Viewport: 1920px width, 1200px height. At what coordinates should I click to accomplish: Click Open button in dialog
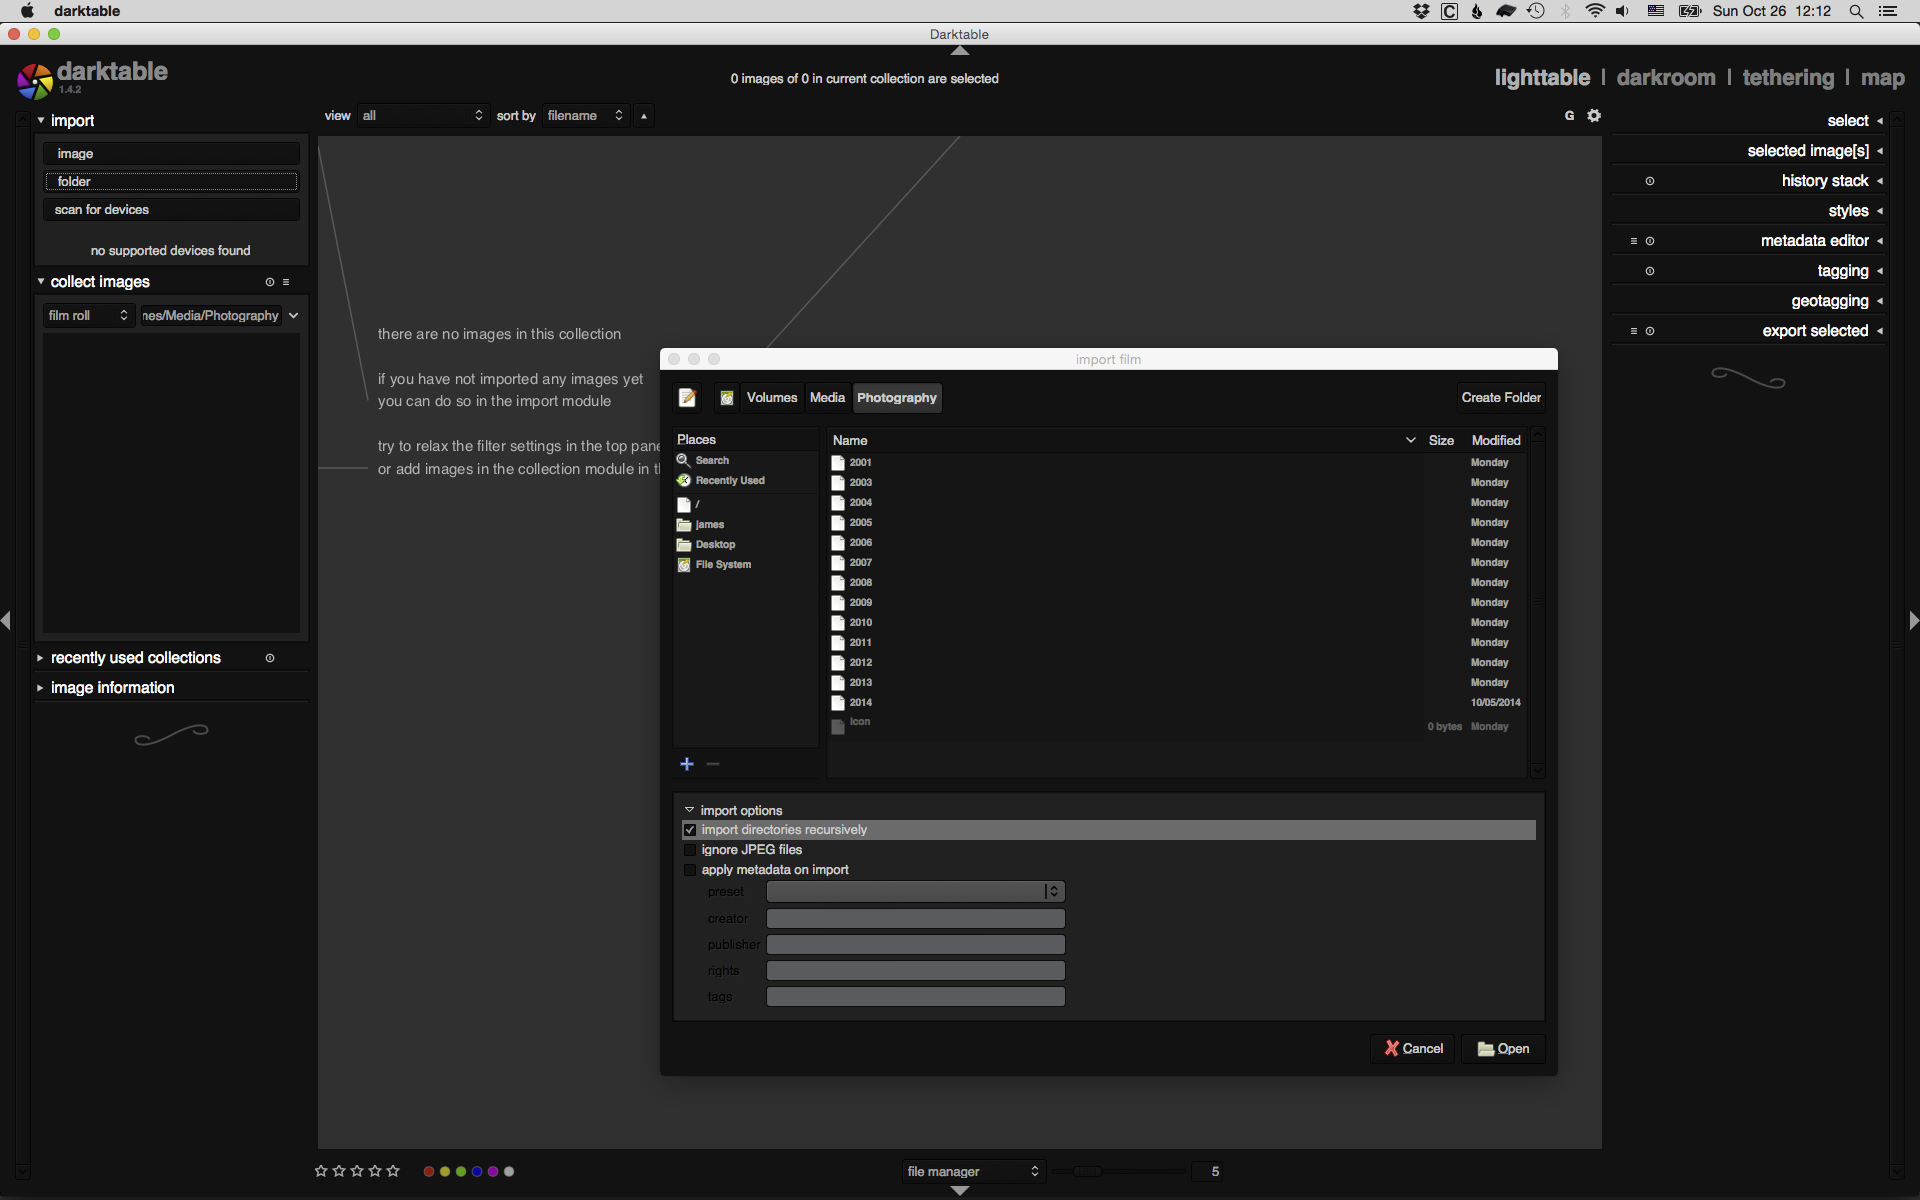1503,1048
